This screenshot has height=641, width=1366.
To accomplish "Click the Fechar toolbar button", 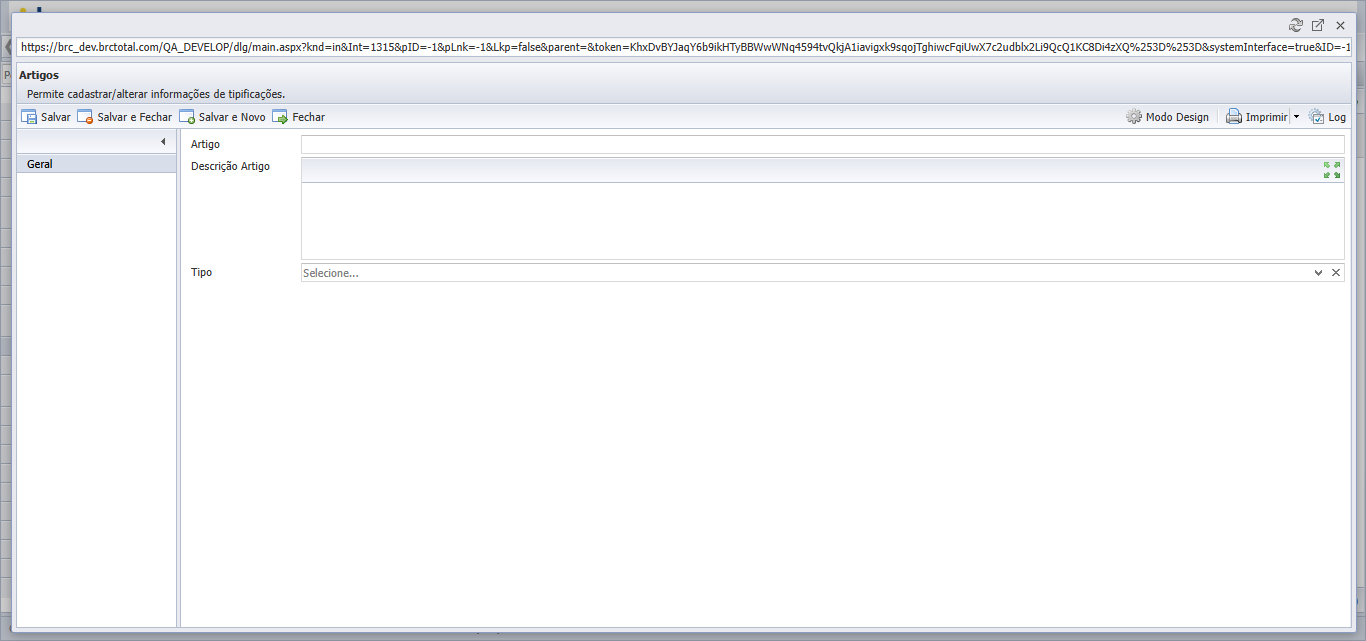I will 299,117.
